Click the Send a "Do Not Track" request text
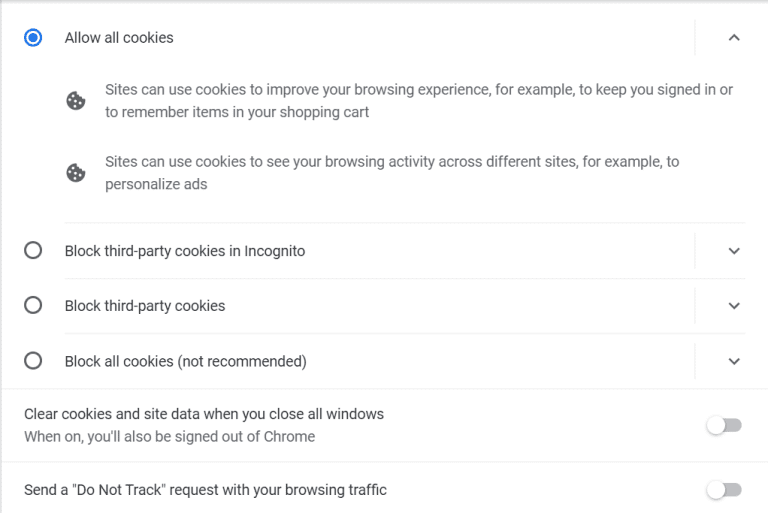 pos(205,490)
